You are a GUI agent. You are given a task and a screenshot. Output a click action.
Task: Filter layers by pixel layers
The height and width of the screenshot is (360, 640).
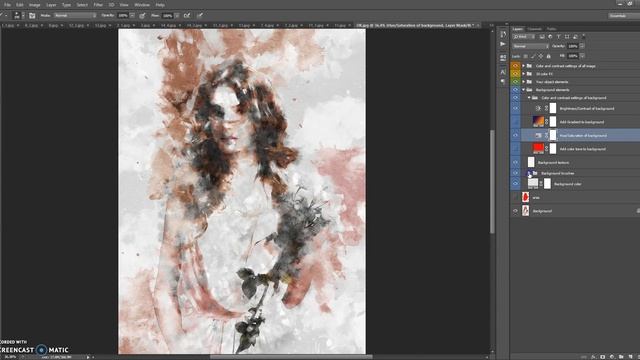542,37
